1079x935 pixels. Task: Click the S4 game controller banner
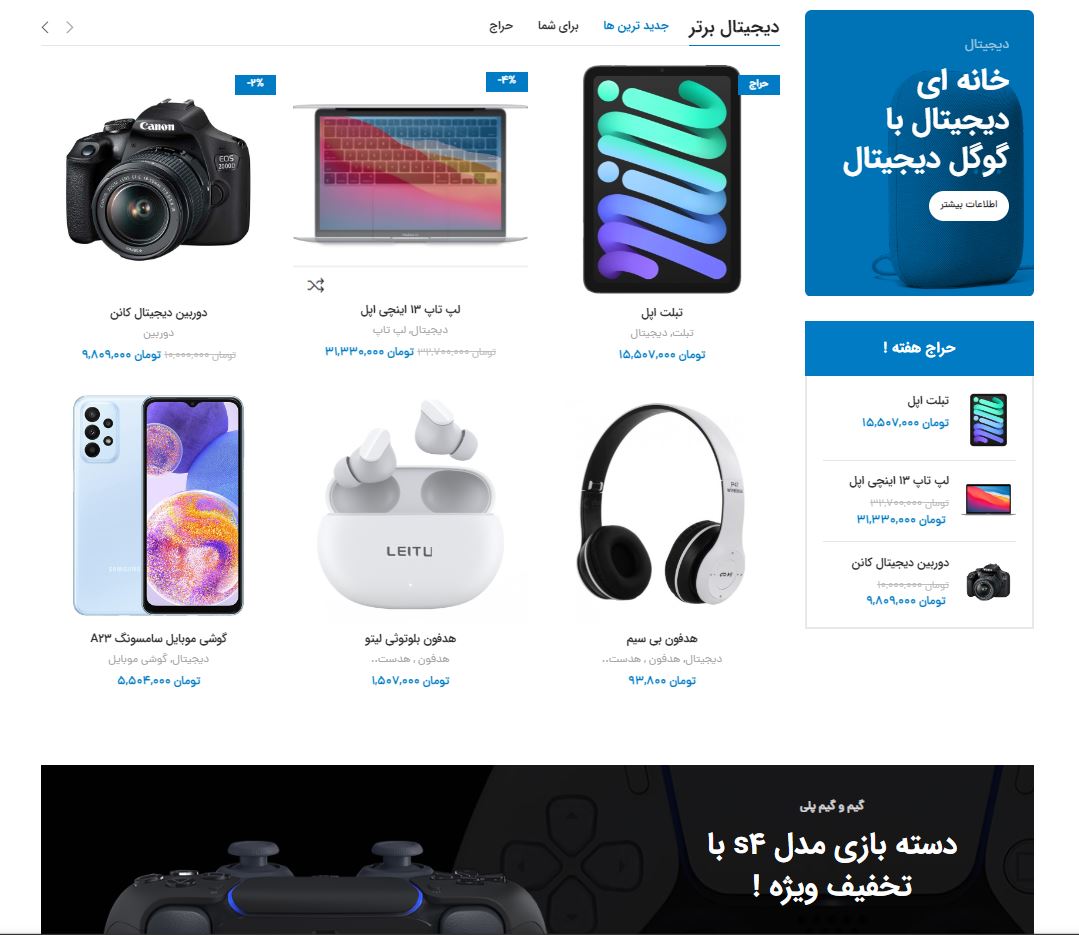537,849
